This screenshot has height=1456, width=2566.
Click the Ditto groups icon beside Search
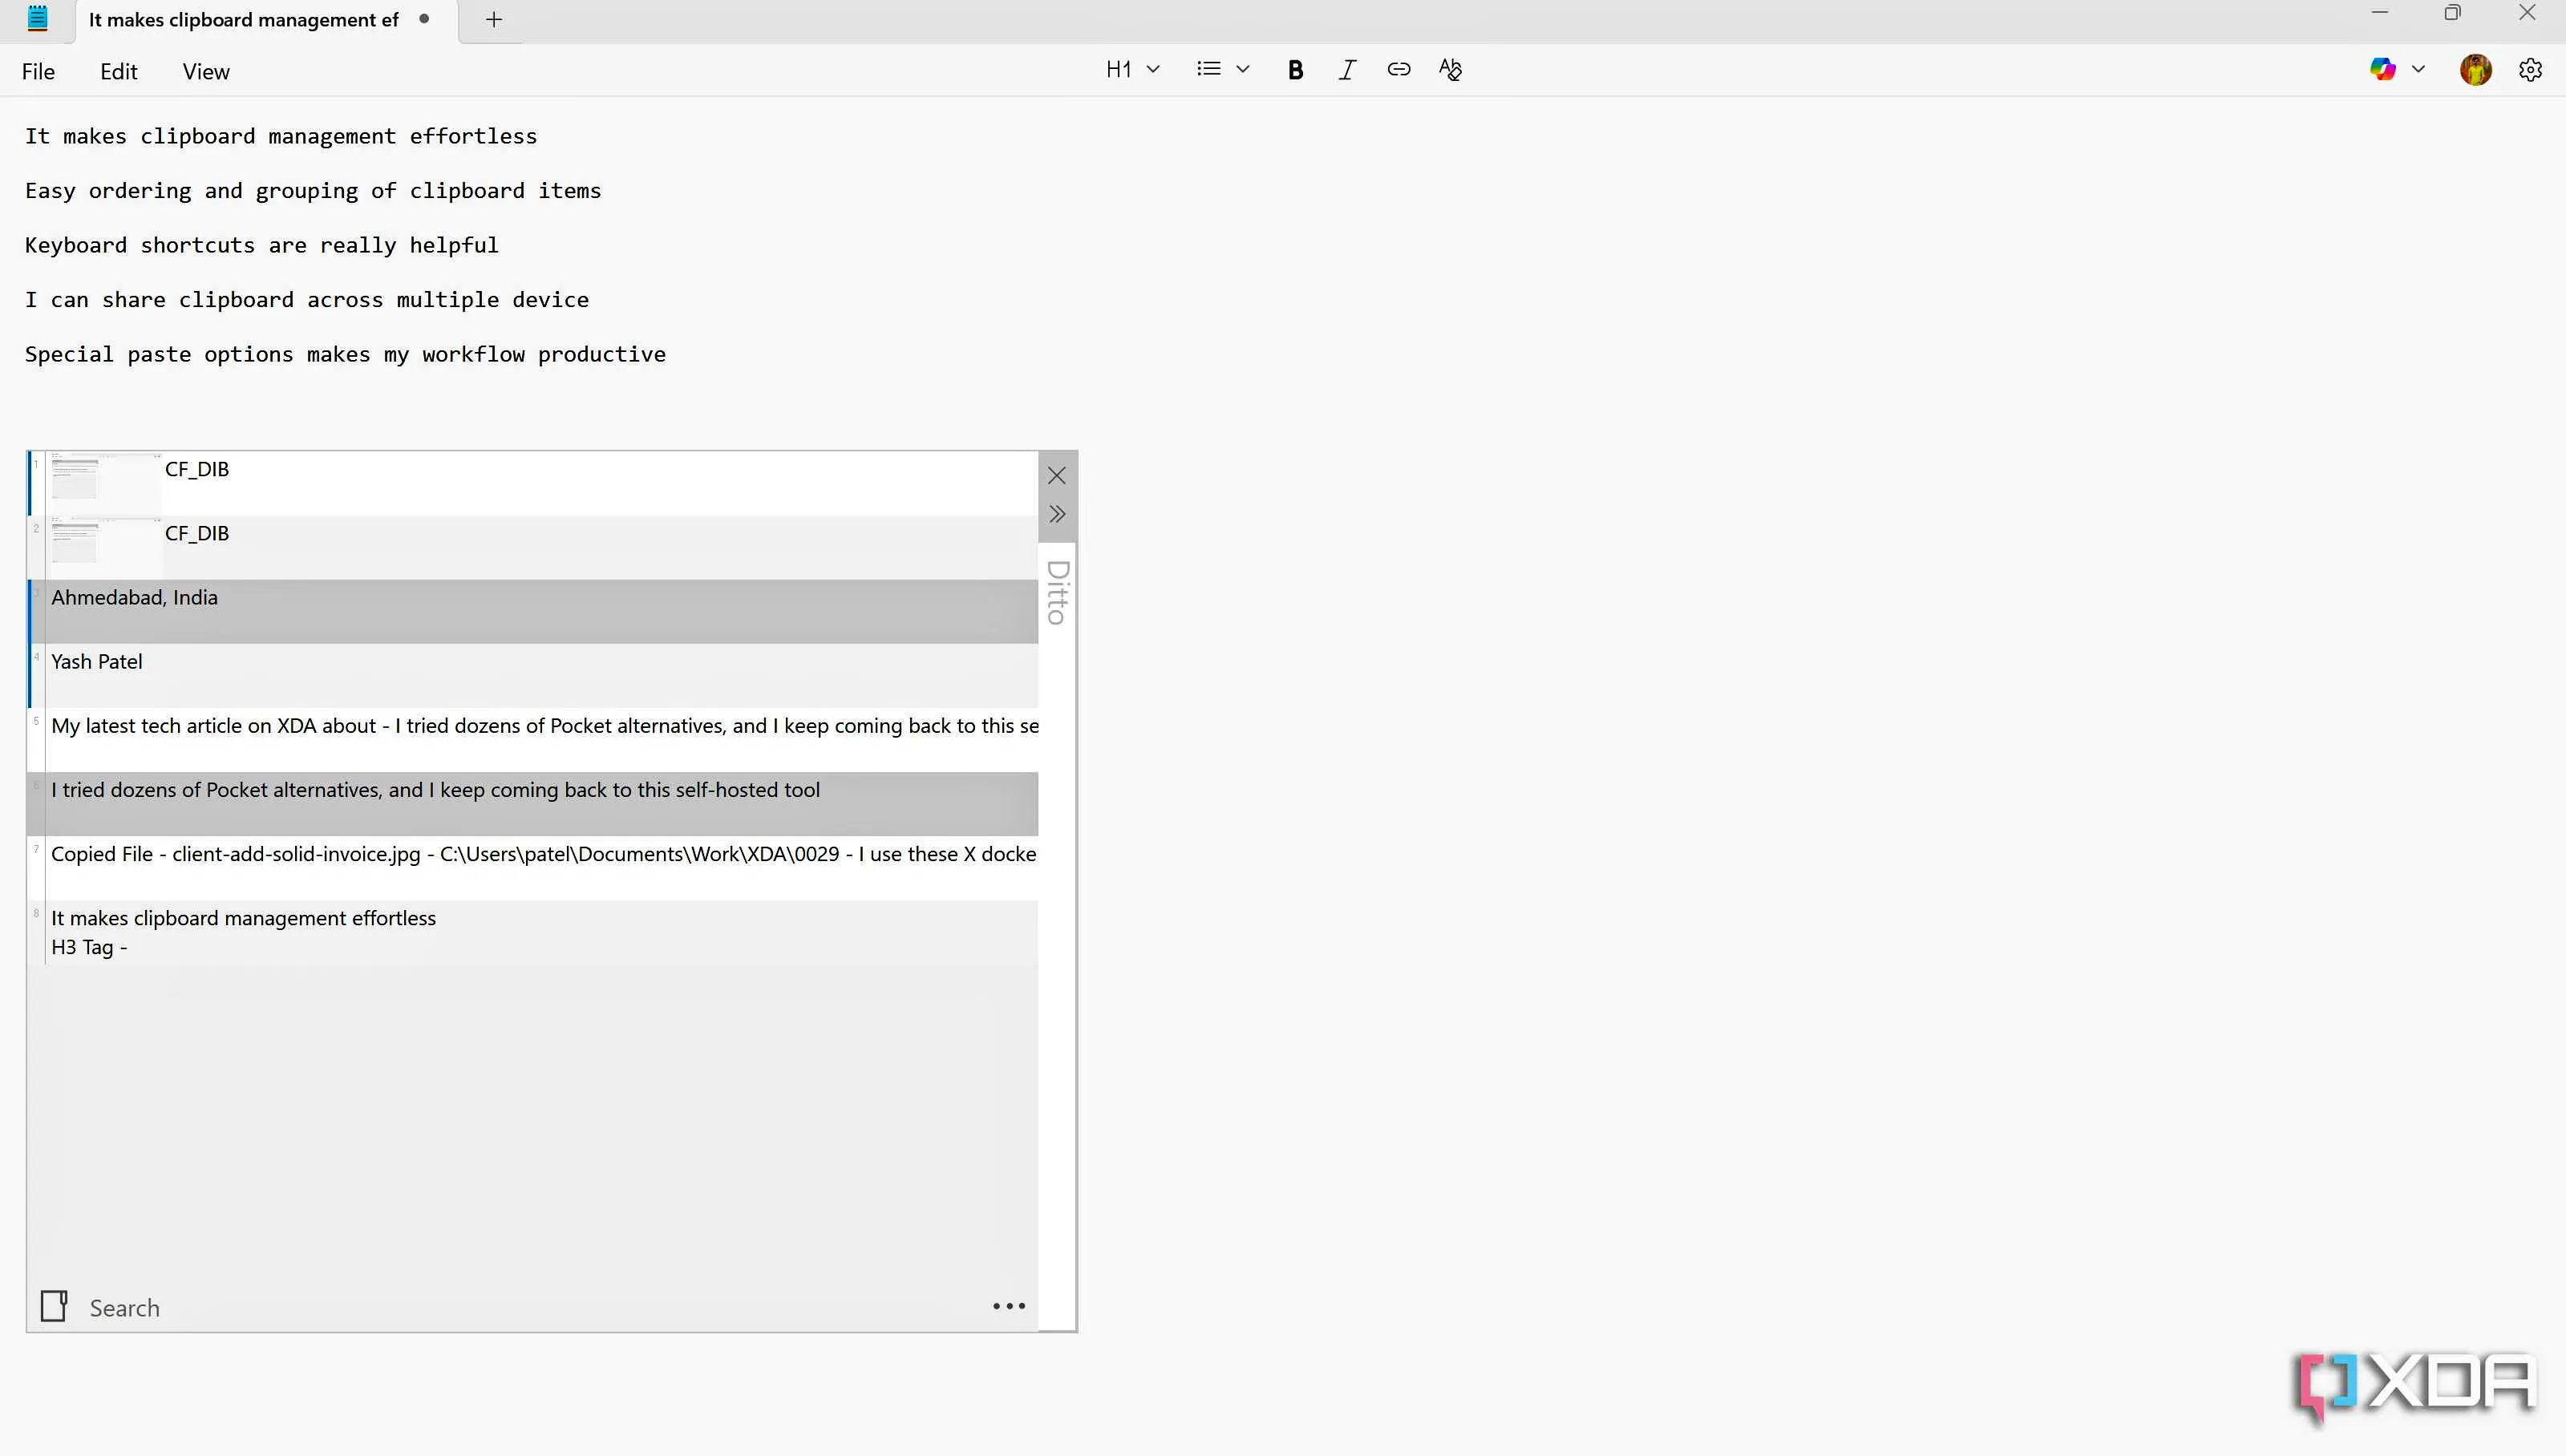point(54,1306)
